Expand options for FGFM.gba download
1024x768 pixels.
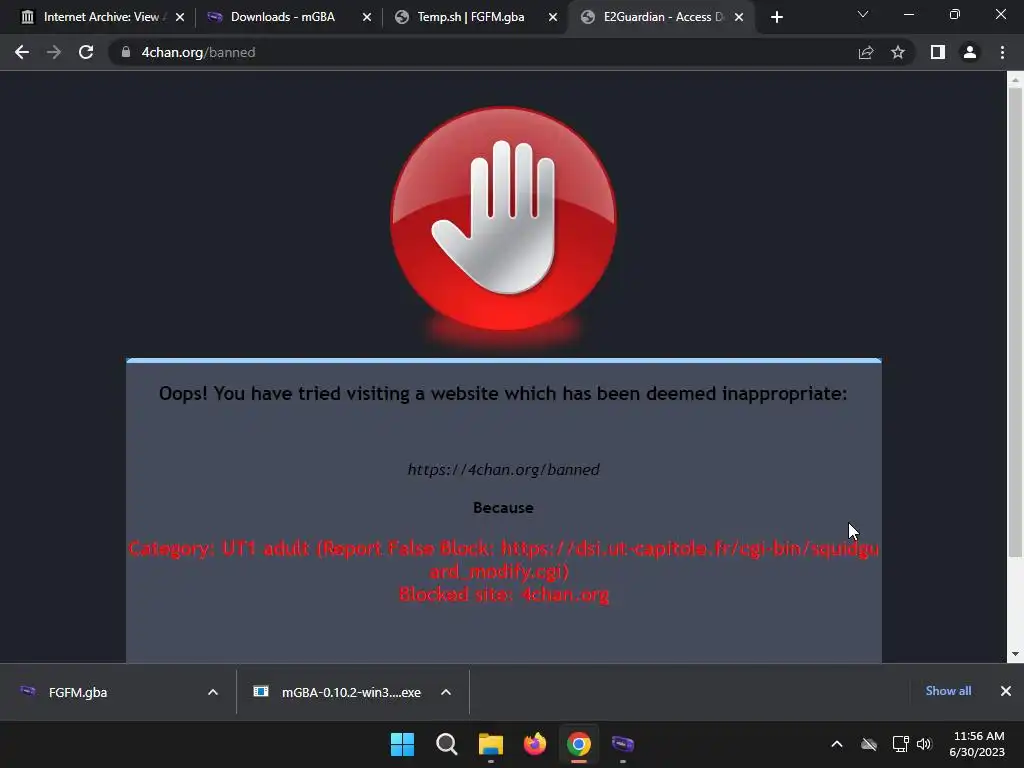coord(213,692)
